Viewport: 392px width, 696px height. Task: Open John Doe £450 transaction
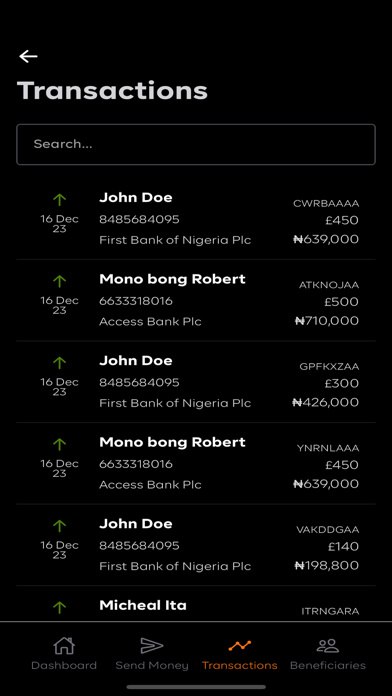196,219
